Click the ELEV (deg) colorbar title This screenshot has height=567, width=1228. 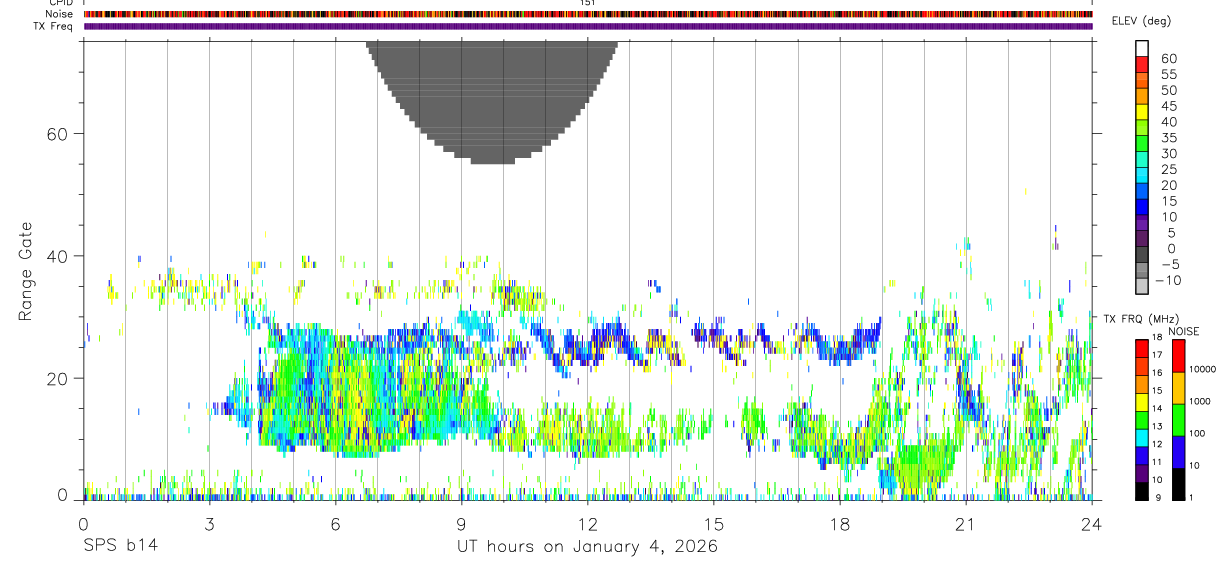(1141, 21)
